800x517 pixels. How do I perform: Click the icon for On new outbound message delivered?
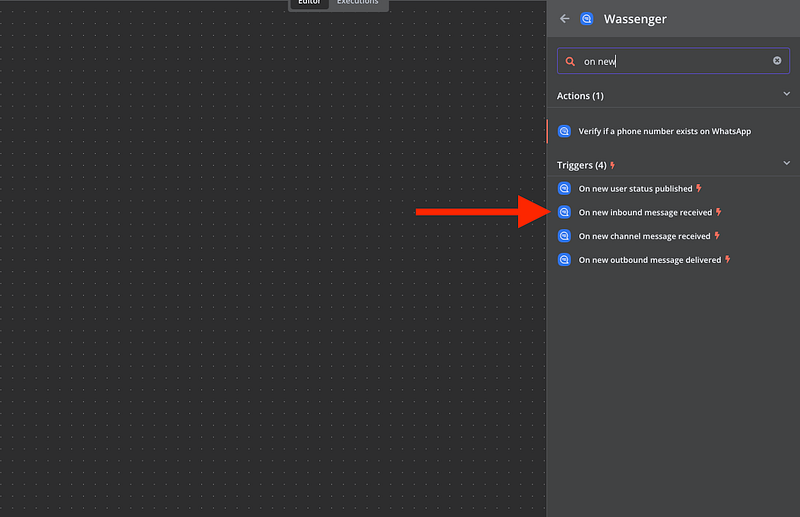(x=564, y=260)
